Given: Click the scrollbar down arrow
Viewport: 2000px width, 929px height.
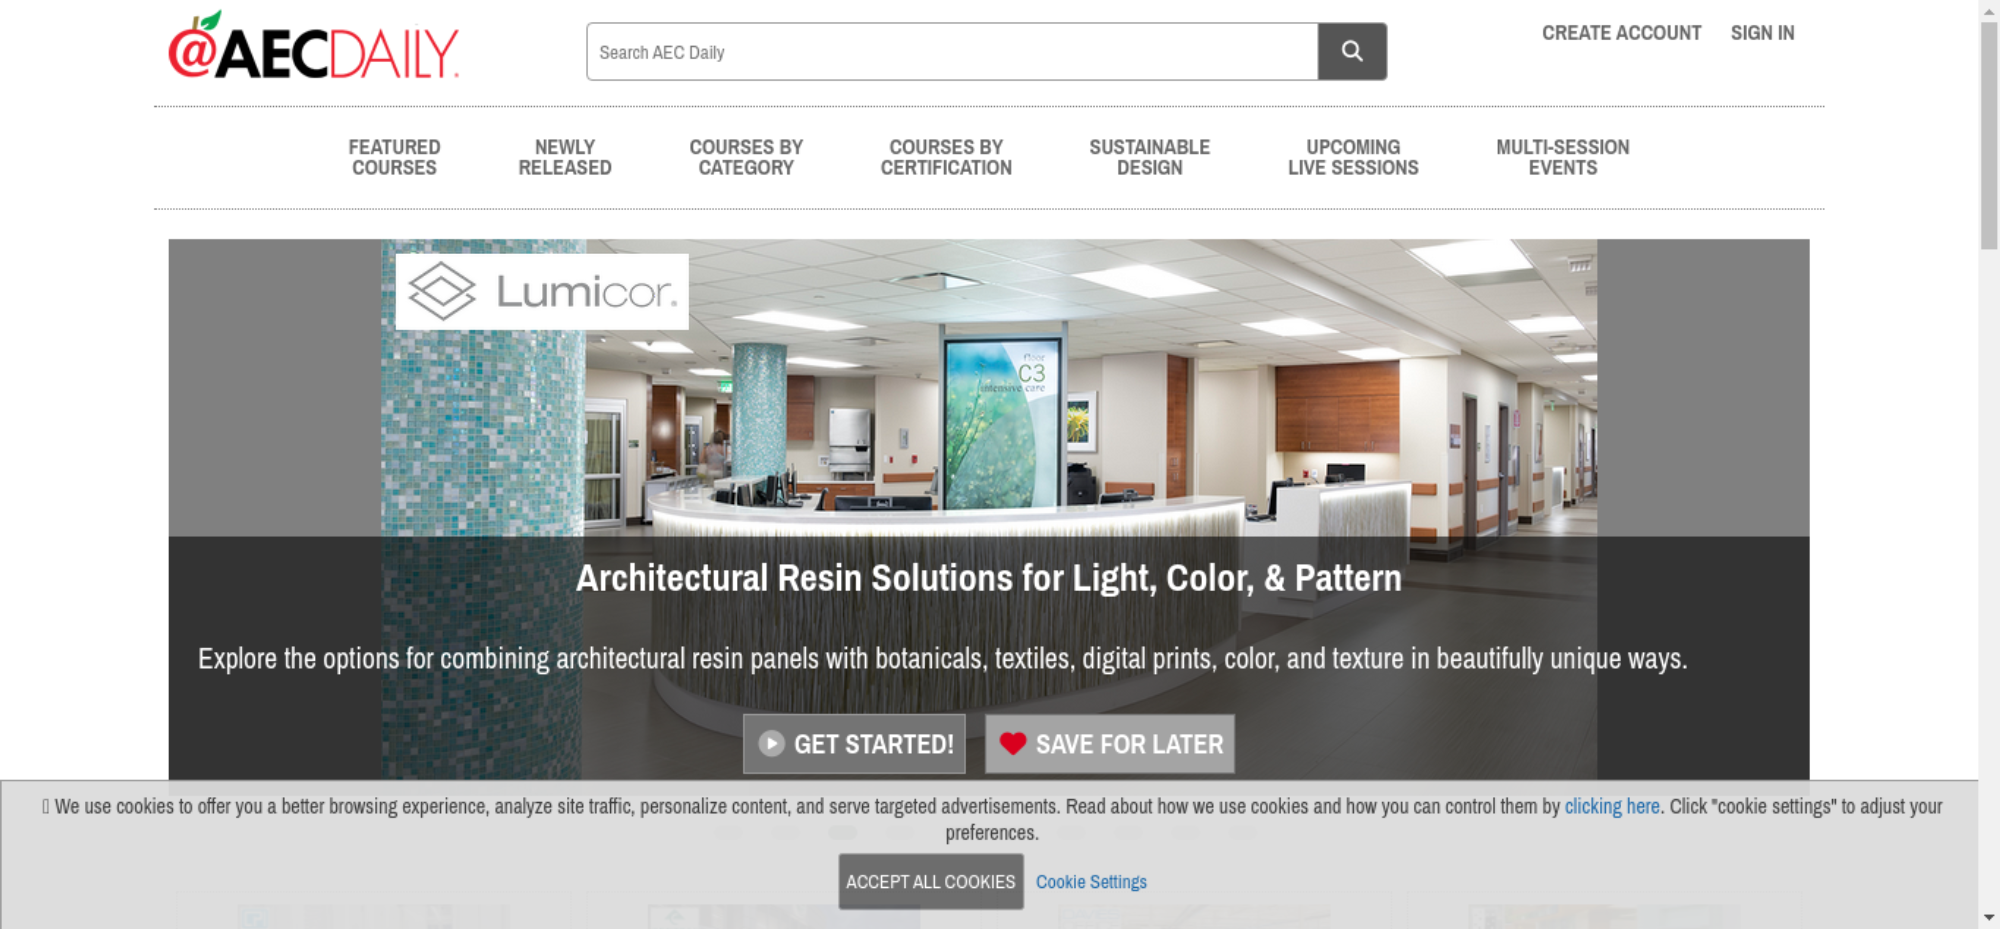Looking at the screenshot, I should [1989, 917].
